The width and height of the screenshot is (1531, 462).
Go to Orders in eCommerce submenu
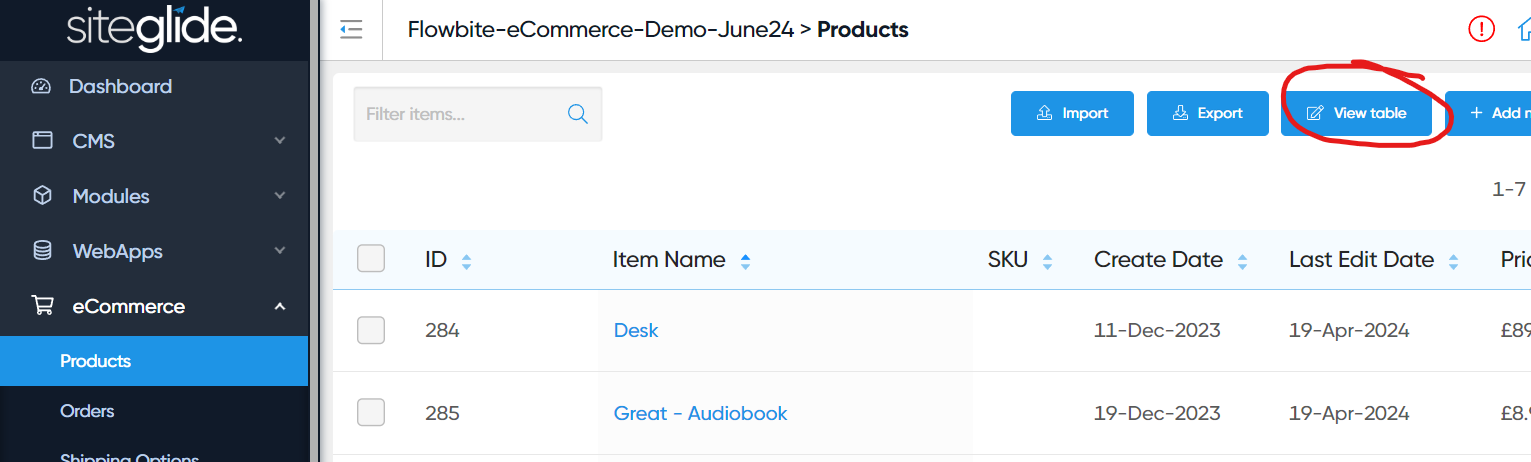(x=87, y=411)
